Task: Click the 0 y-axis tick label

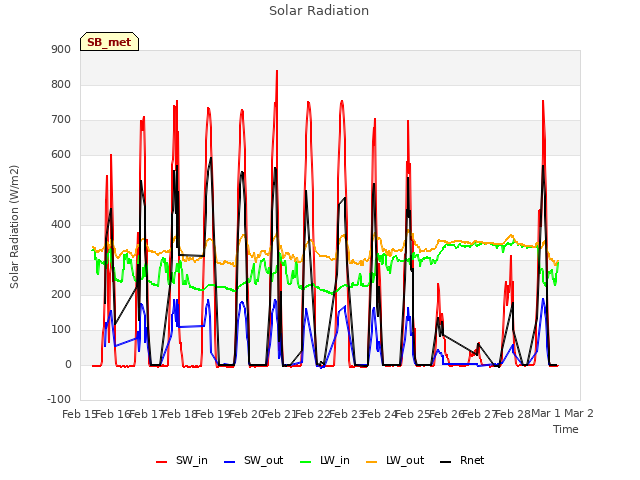Action: coord(68,364)
